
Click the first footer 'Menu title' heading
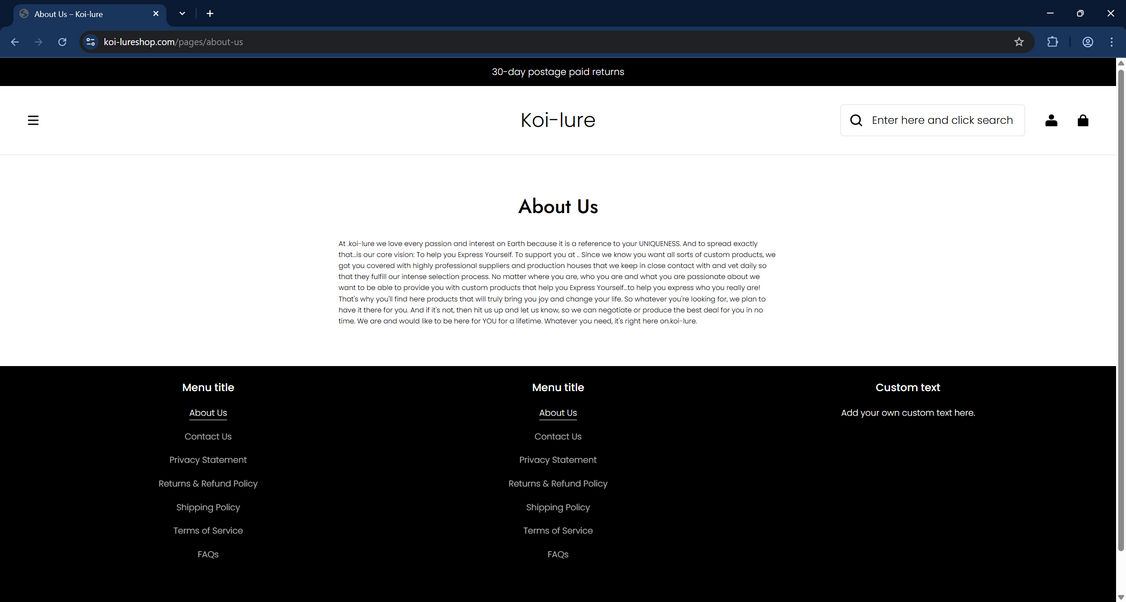click(x=208, y=387)
